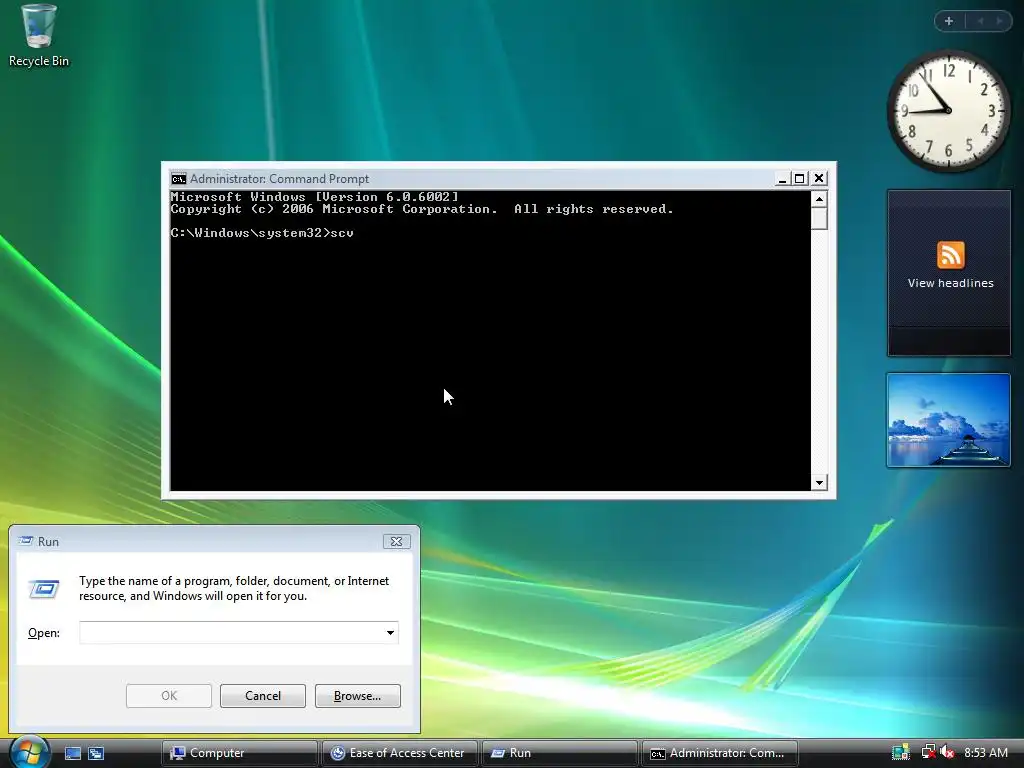
Task: Close the Command Prompt window
Action: [x=819, y=178]
